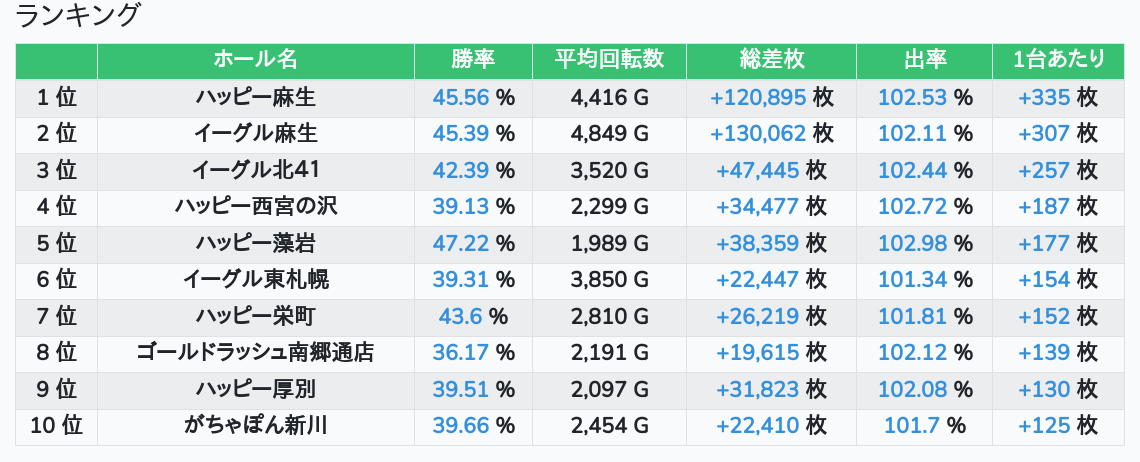Open the がちゃぽん新川 hall entry

[x=256, y=425]
